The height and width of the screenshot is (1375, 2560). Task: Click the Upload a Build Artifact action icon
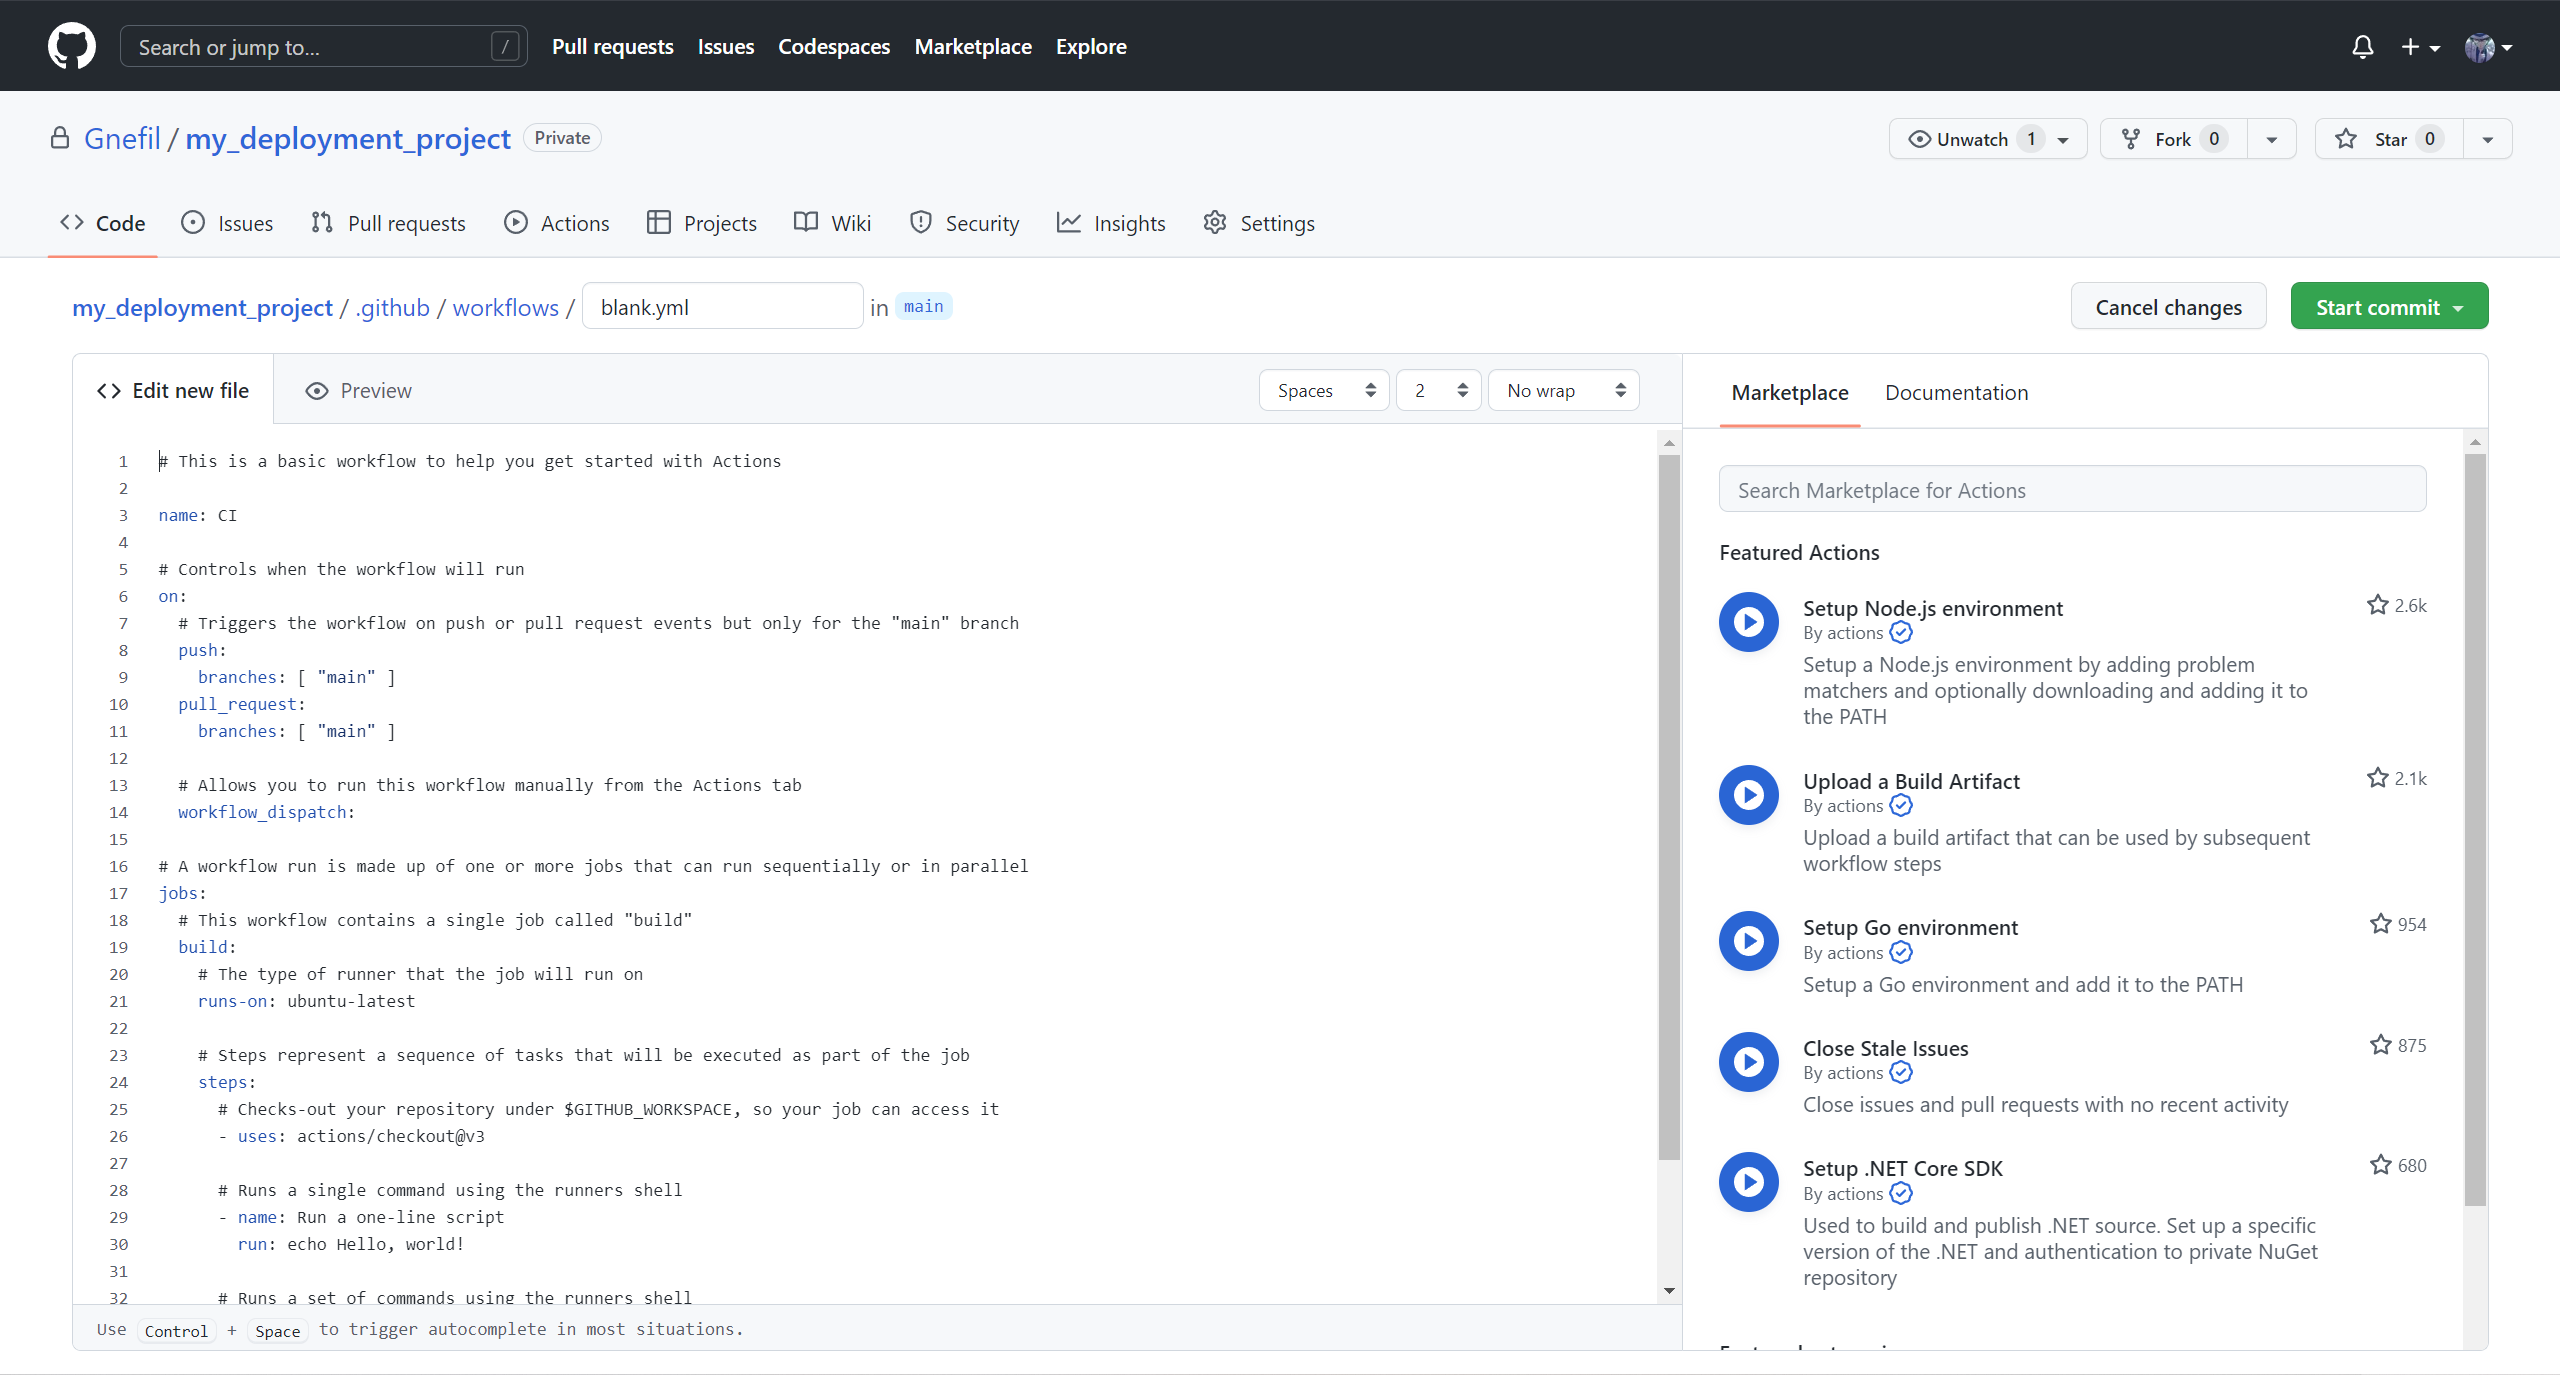[1747, 794]
